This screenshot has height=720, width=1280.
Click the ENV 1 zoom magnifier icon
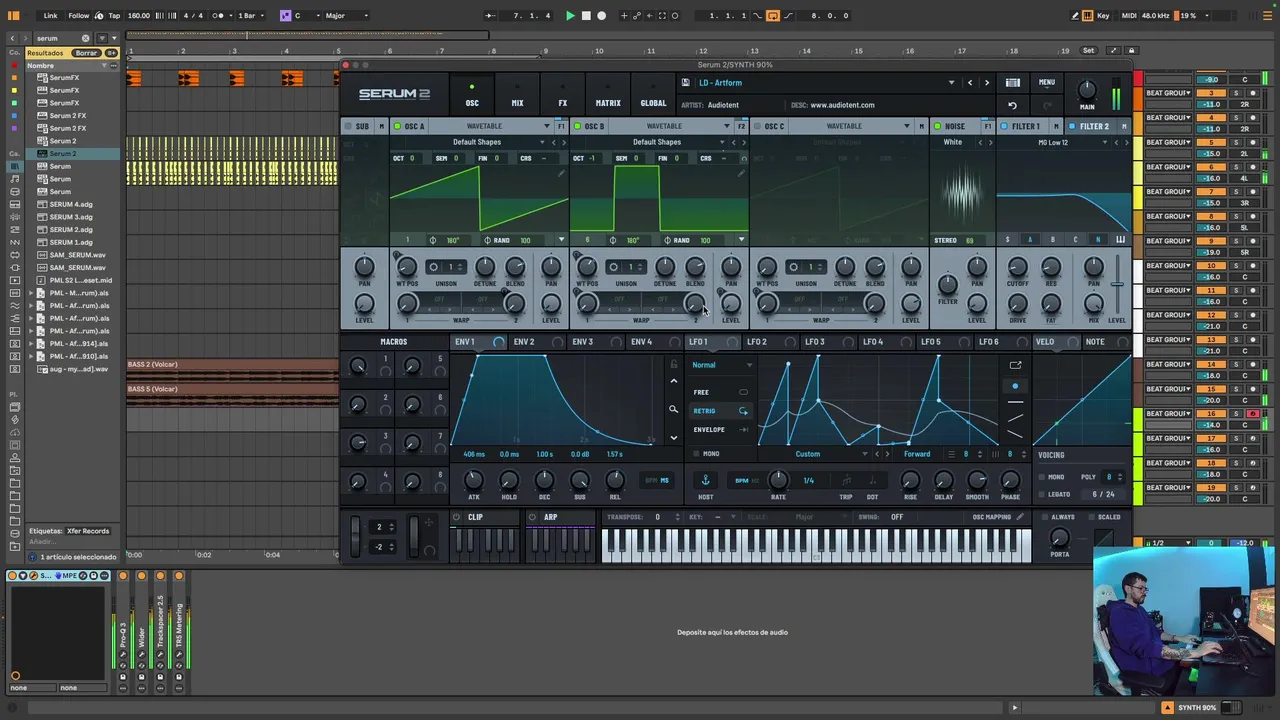[x=673, y=409]
